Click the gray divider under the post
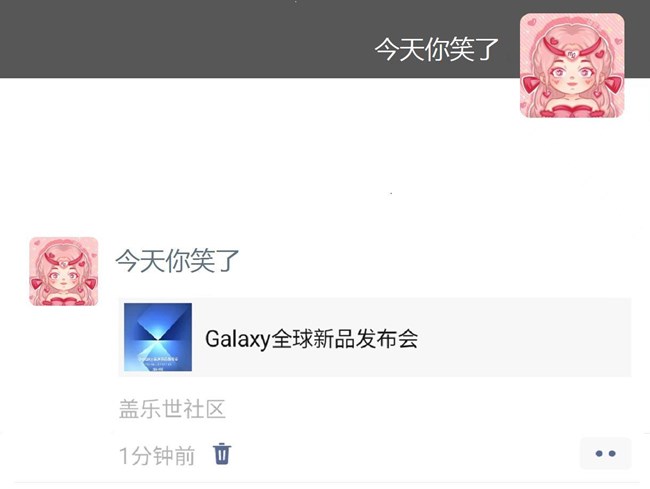650x489 pixels. (x=327, y=482)
